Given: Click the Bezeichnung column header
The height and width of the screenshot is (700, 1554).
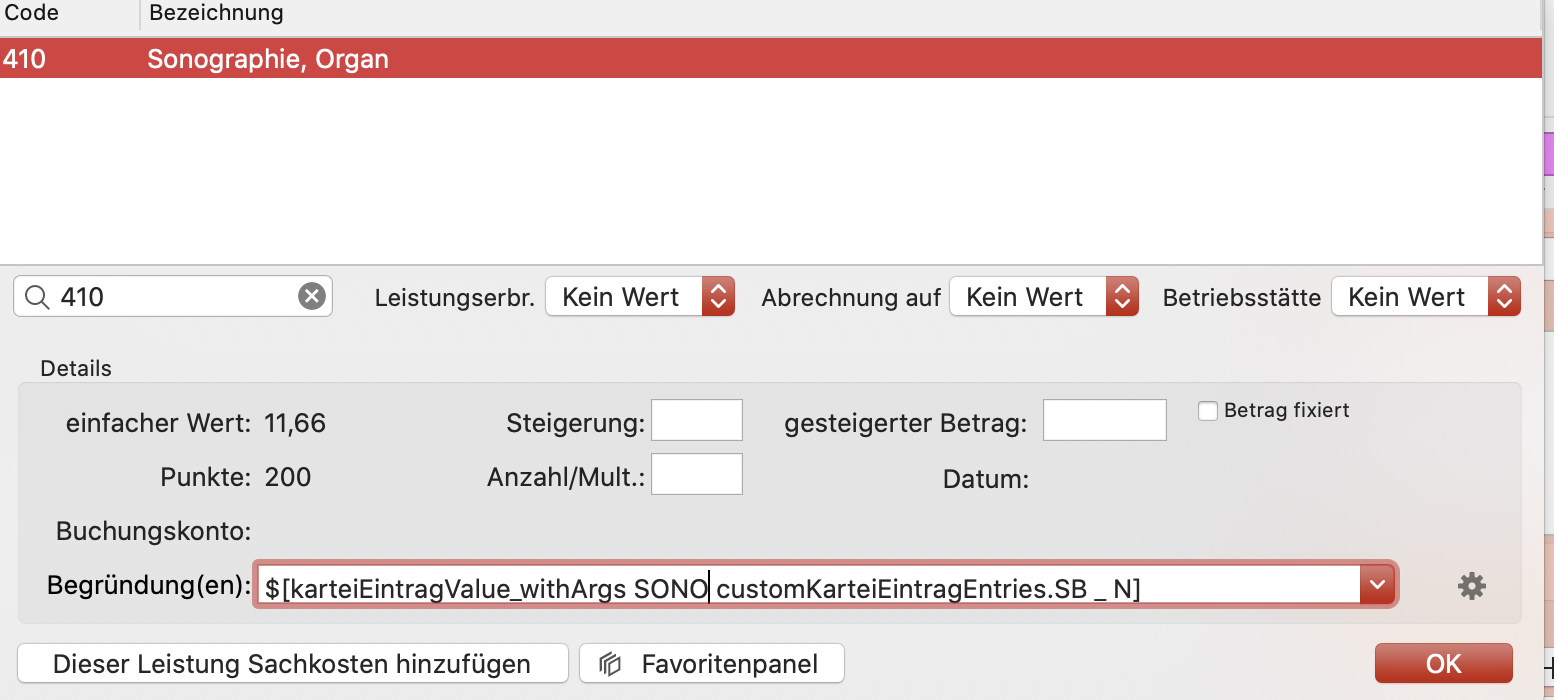Looking at the screenshot, I should tap(216, 13).
